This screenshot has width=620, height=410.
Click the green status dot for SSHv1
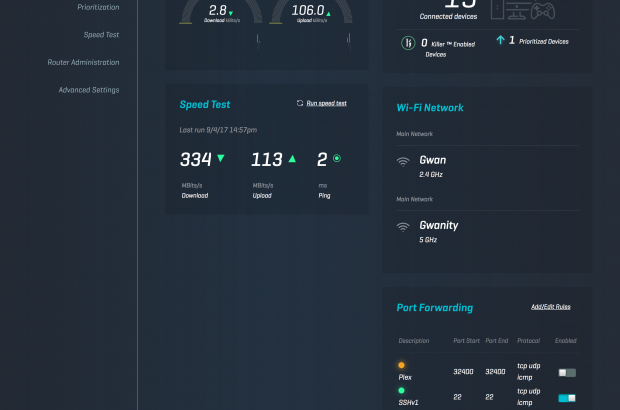click(402, 391)
